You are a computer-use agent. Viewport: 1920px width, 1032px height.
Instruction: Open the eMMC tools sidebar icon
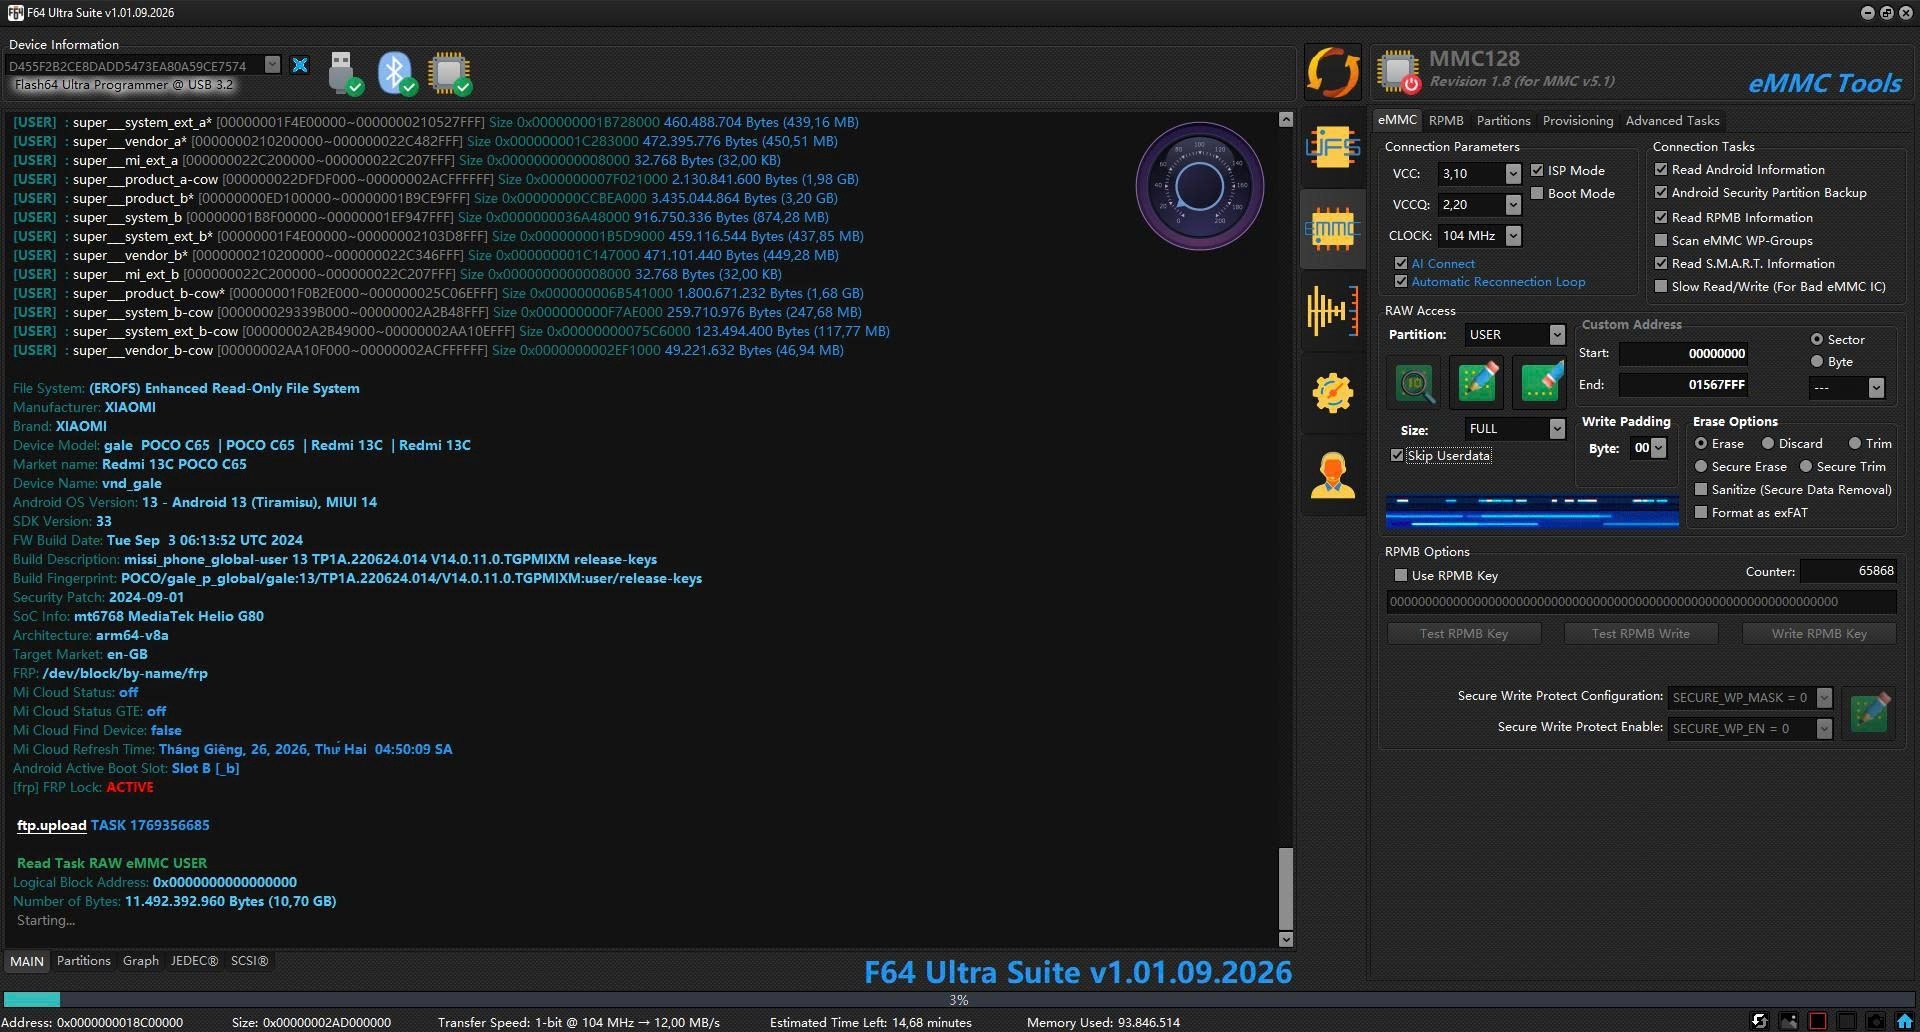[1332, 229]
